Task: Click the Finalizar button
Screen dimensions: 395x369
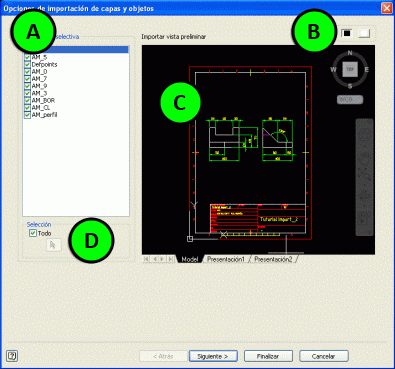Action: click(x=268, y=356)
